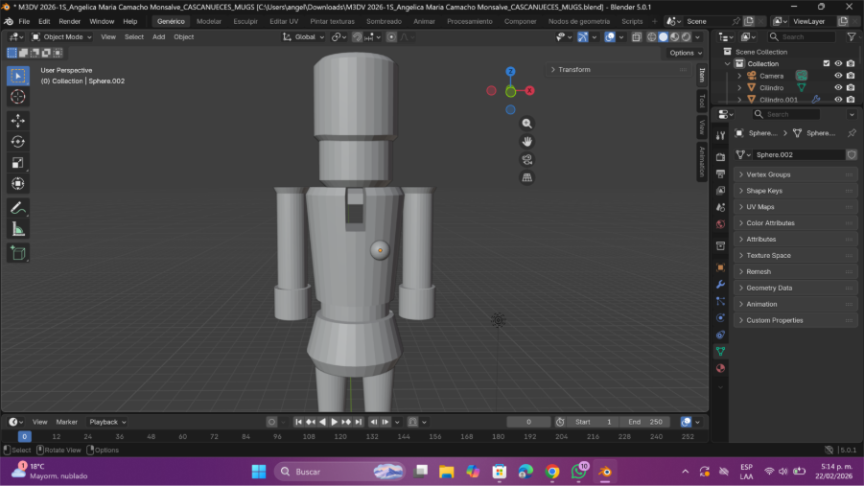
Task: Choose the Scale tool
Action: pos(18,162)
